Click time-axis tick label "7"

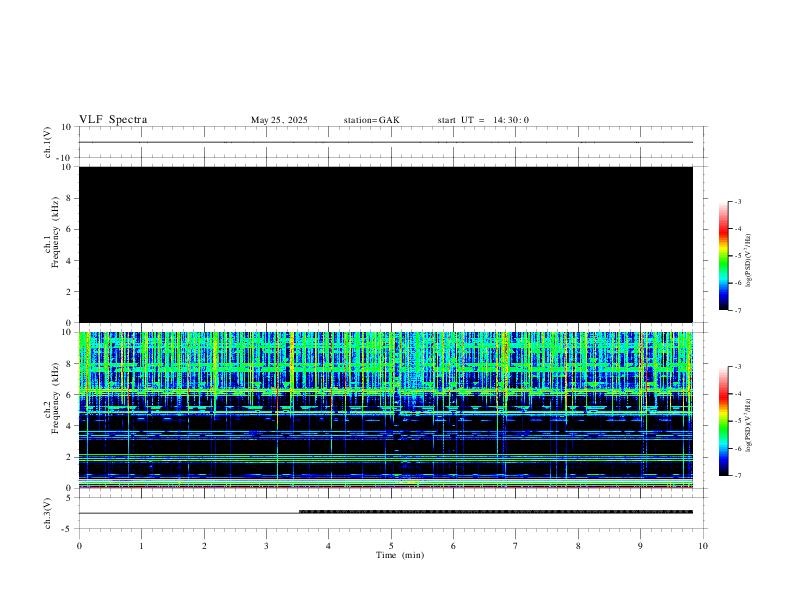(516, 546)
